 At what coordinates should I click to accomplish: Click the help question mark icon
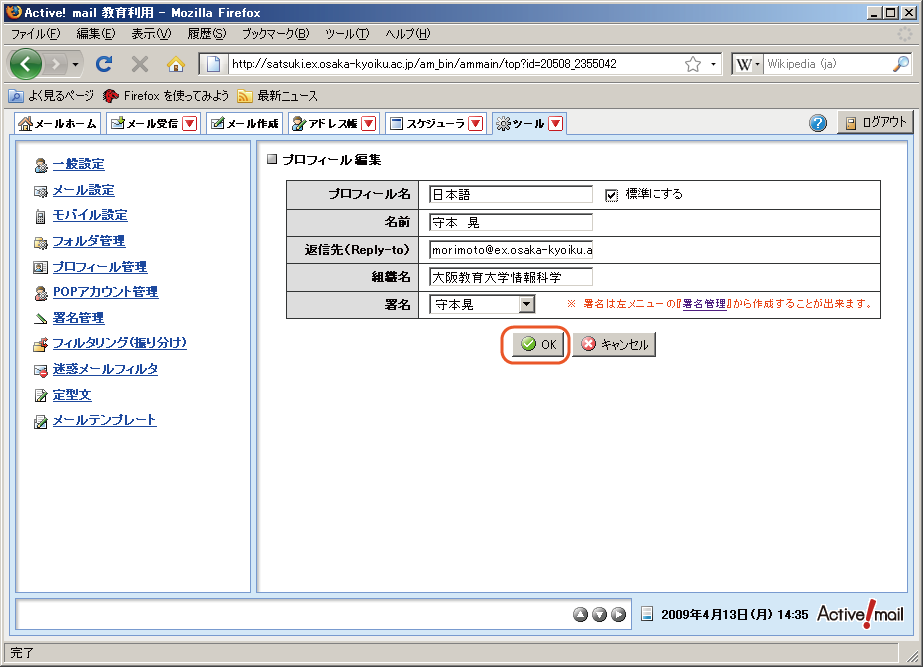818,123
